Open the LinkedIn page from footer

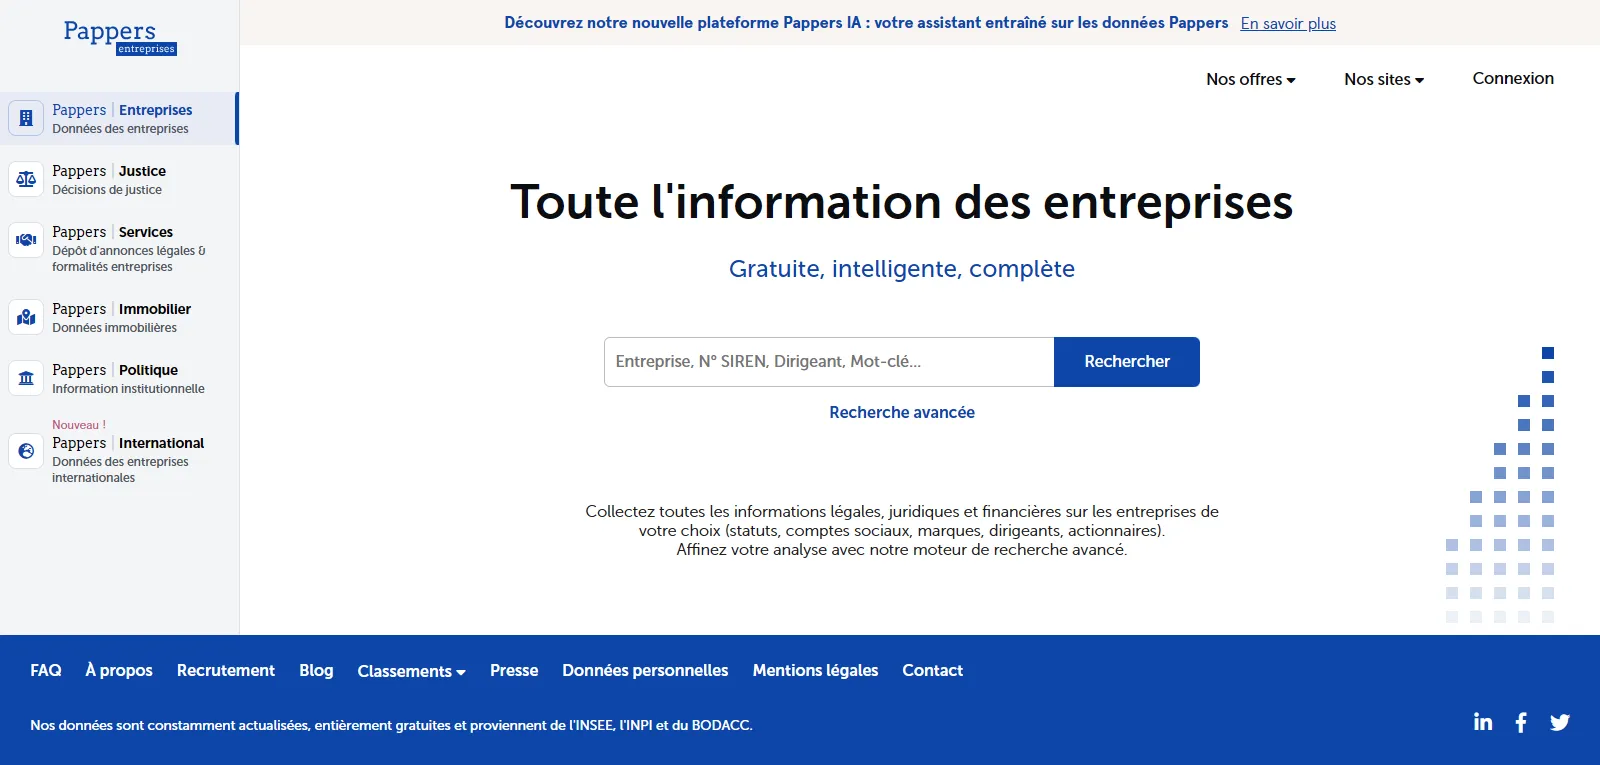[1483, 722]
